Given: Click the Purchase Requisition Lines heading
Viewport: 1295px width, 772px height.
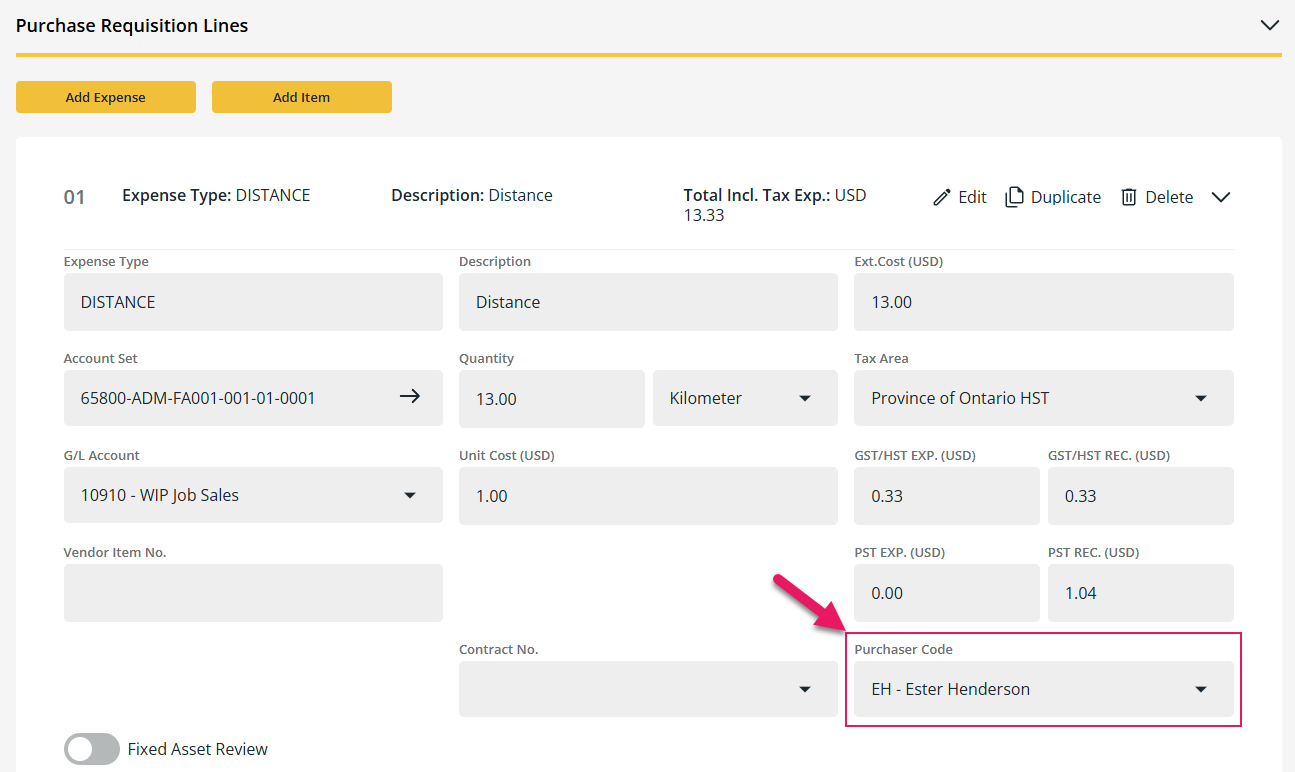Looking at the screenshot, I should point(132,26).
